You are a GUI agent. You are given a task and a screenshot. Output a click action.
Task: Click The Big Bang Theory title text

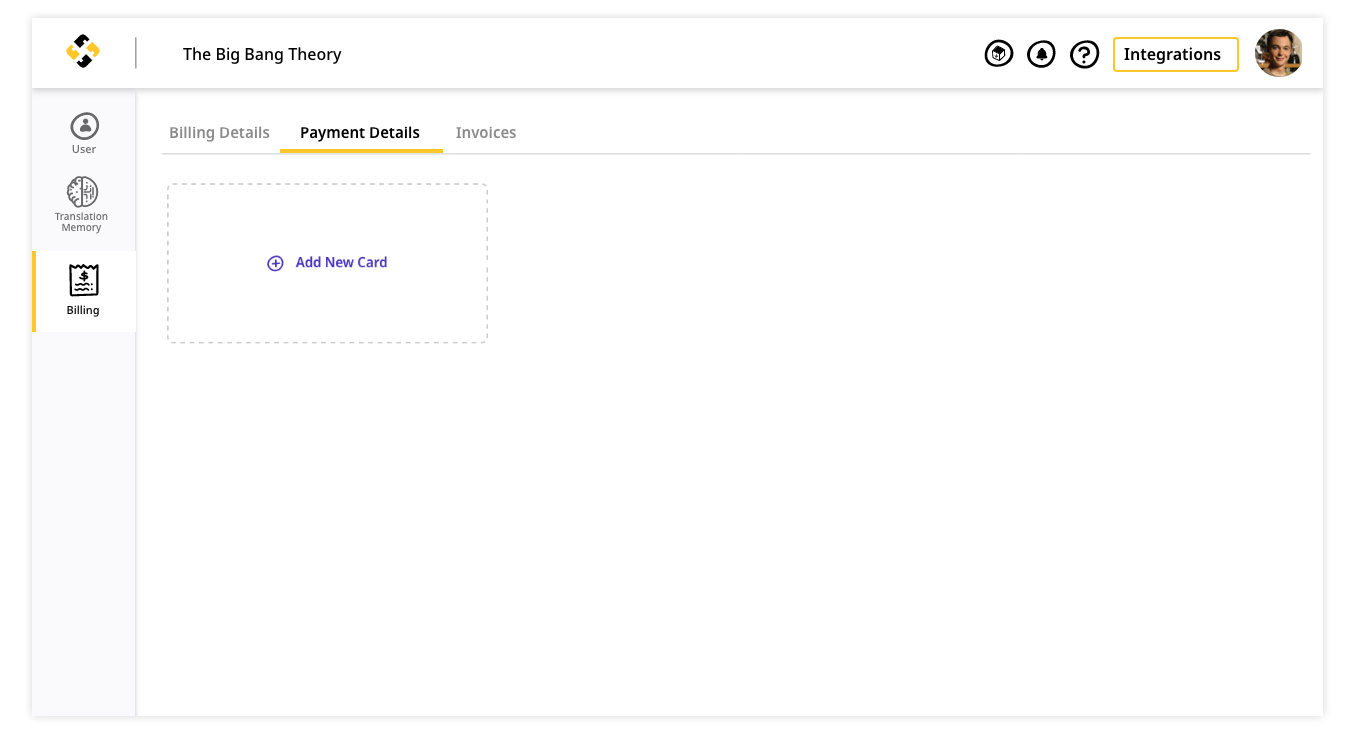[262, 54]
